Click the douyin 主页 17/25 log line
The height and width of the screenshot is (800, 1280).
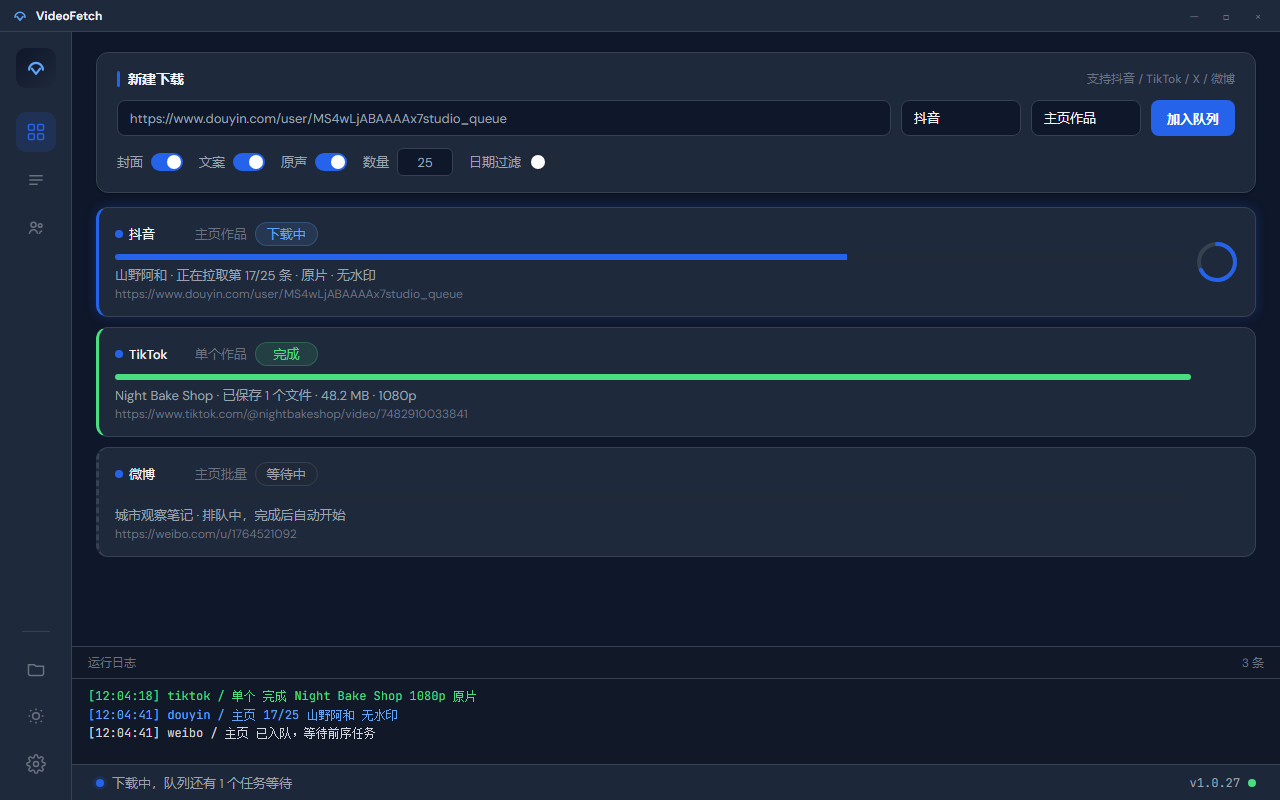243,715
